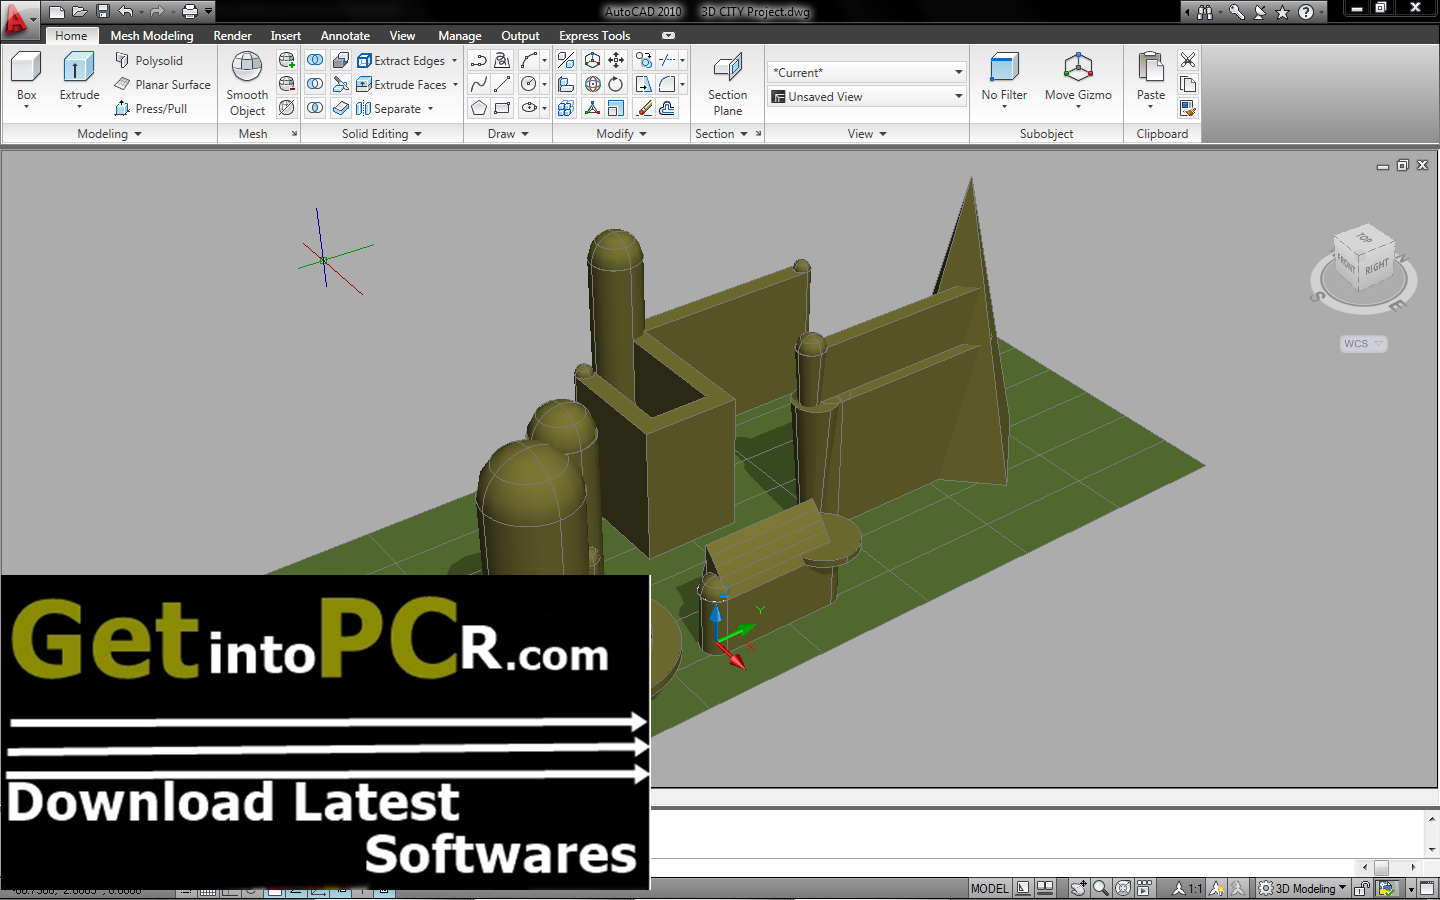Open the 1:1 annotation scale control
Image resolution: width=1440 pixels, height=900 pixels.
pos(1188,888)
